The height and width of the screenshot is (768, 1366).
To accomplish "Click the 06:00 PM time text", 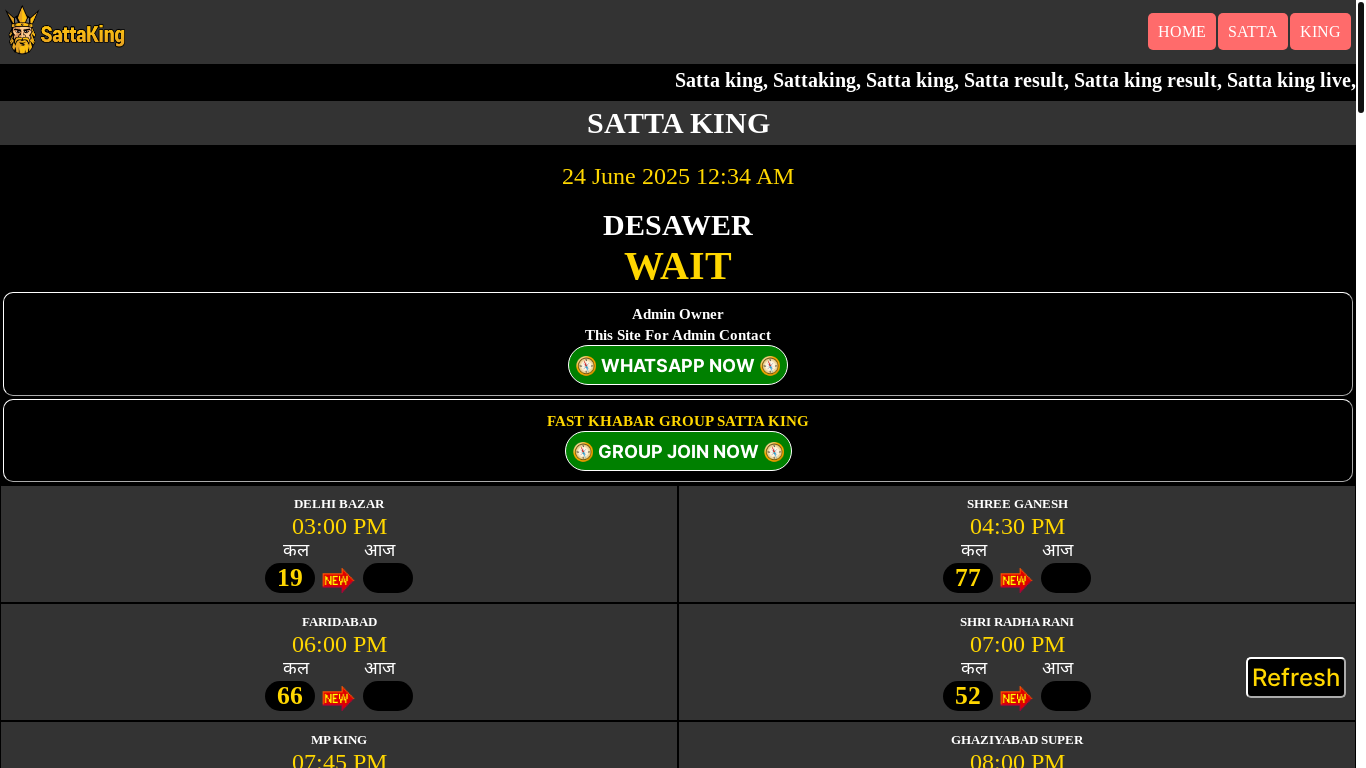I will click(339, 644).
